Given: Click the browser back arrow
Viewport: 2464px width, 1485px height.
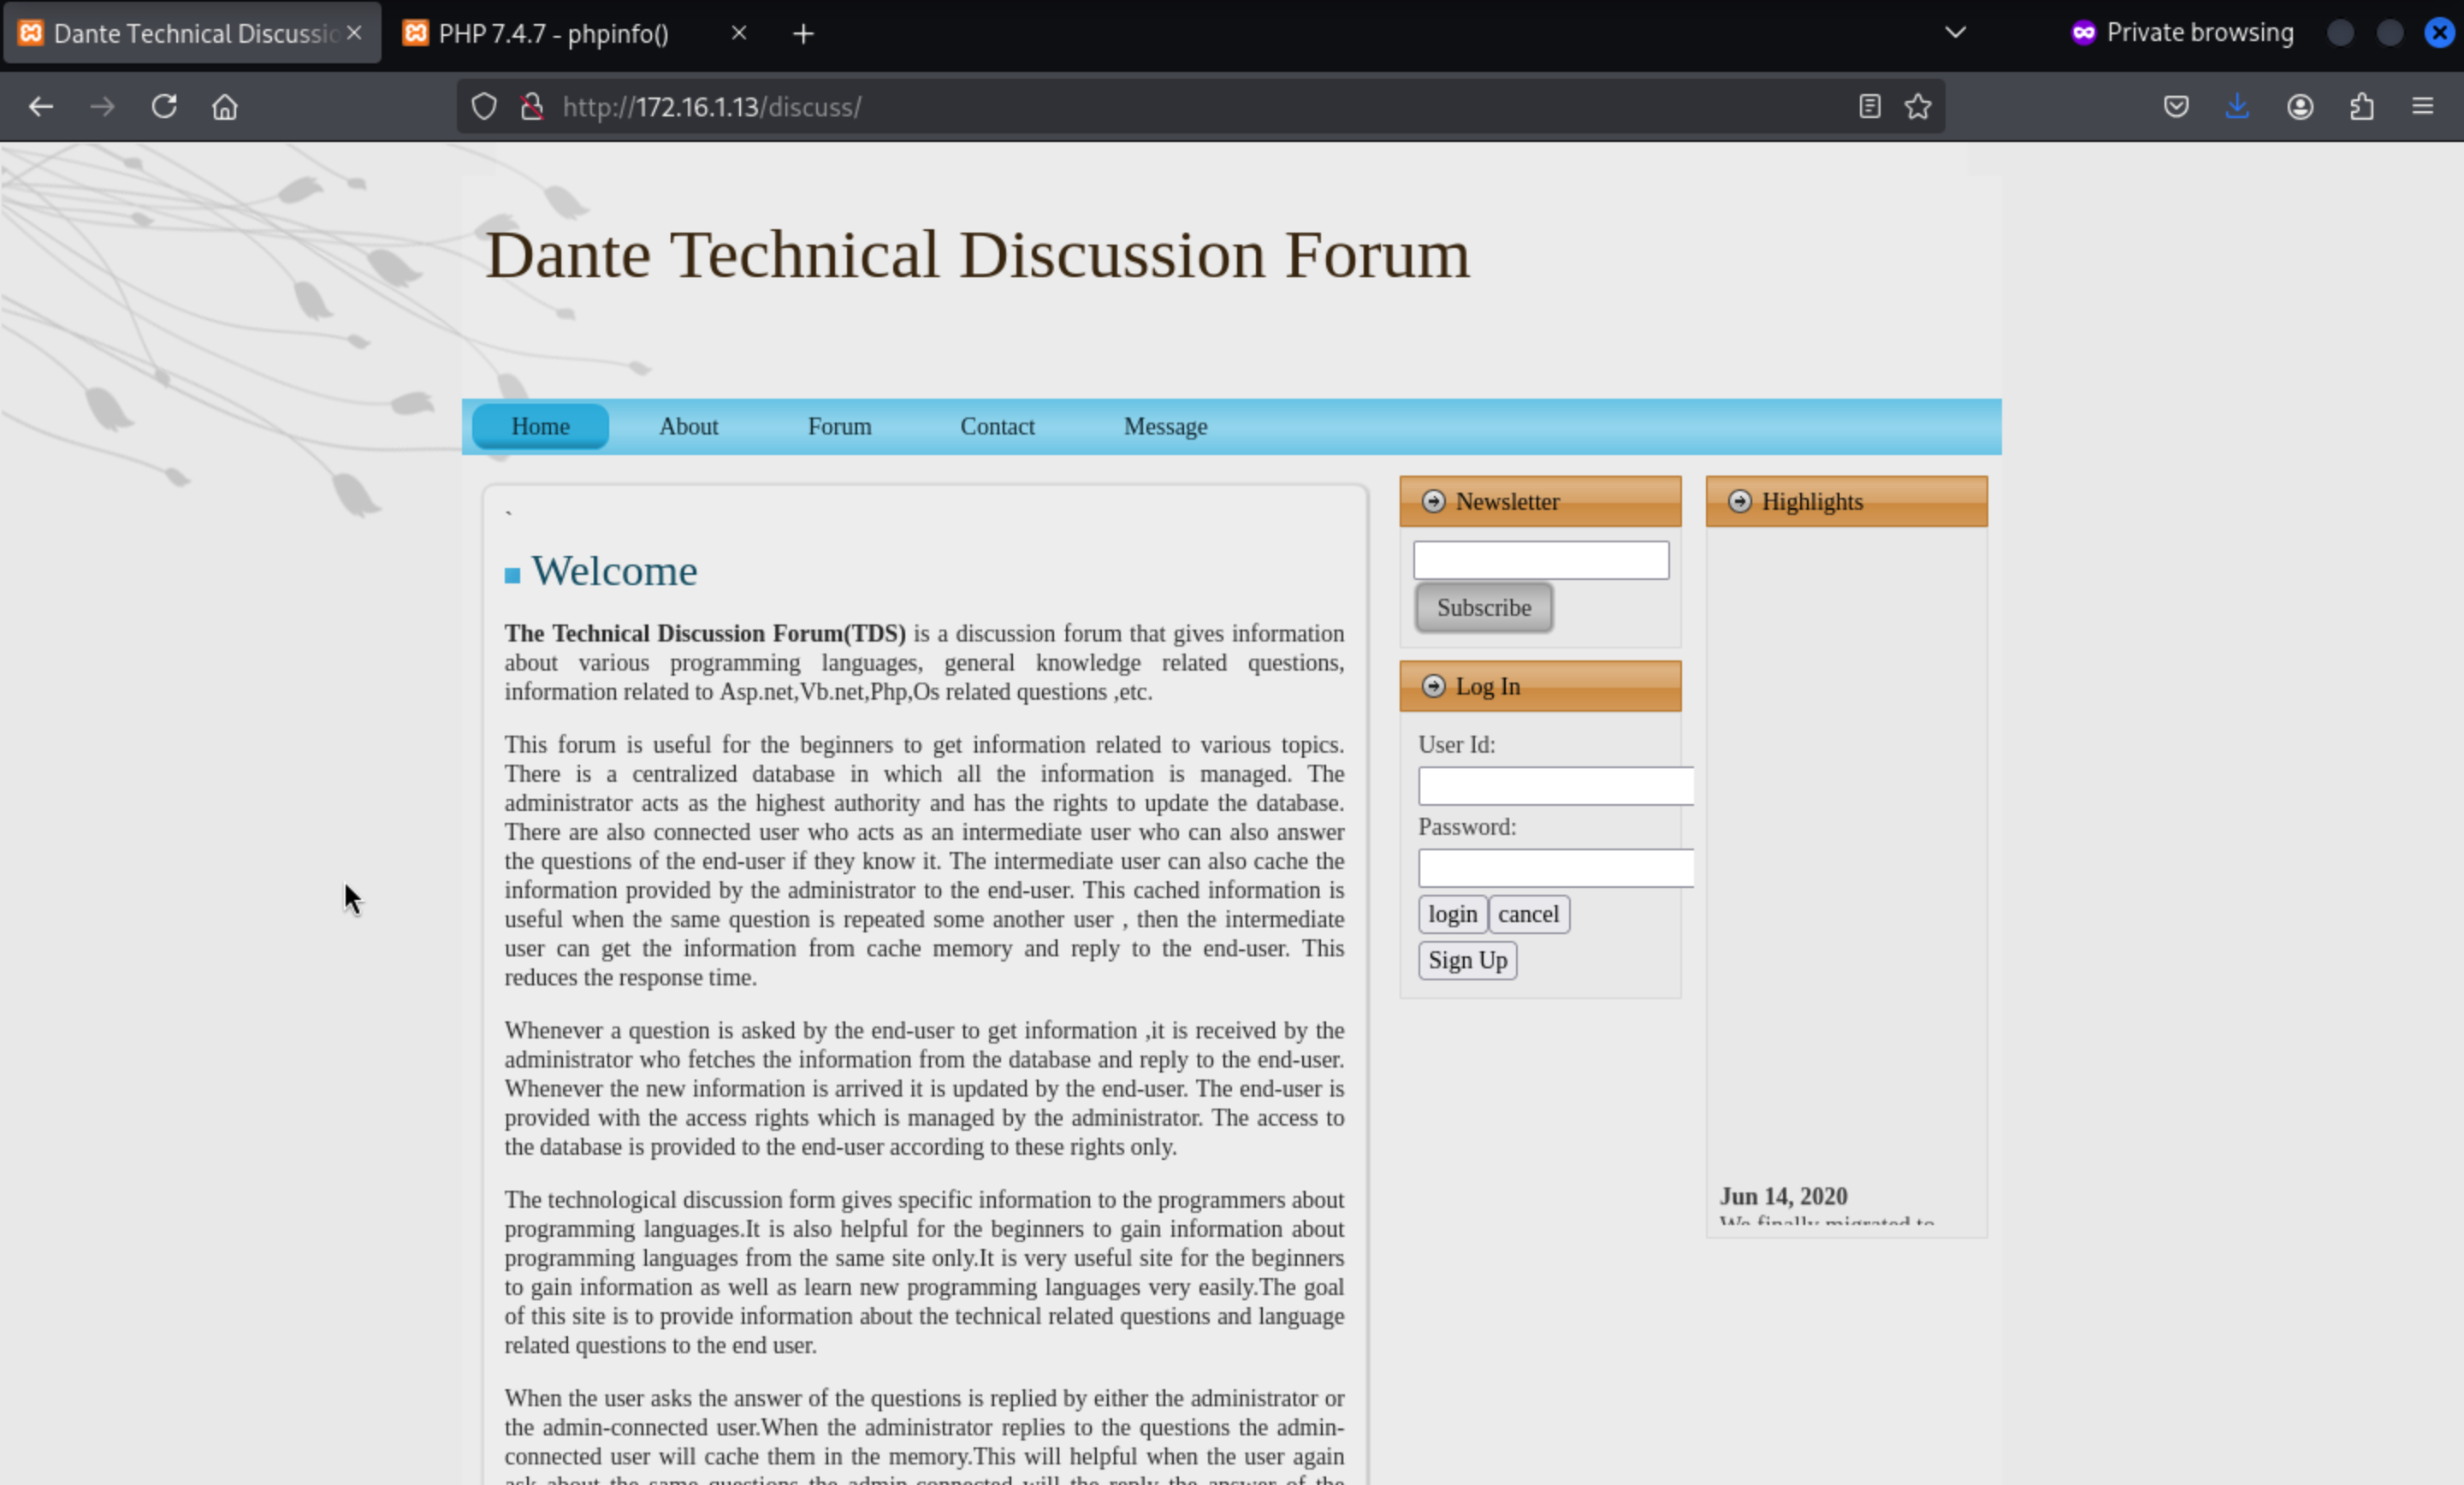Looking at the screenshot, I should pos(41,106).
